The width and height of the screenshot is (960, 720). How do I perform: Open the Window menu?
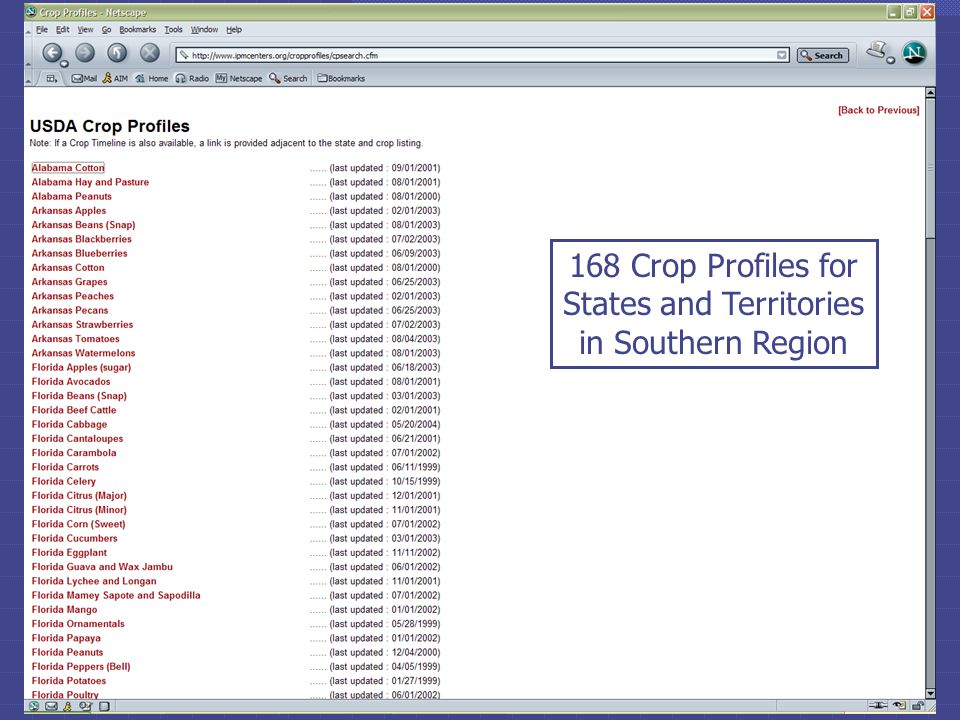[x=204, y=29]
